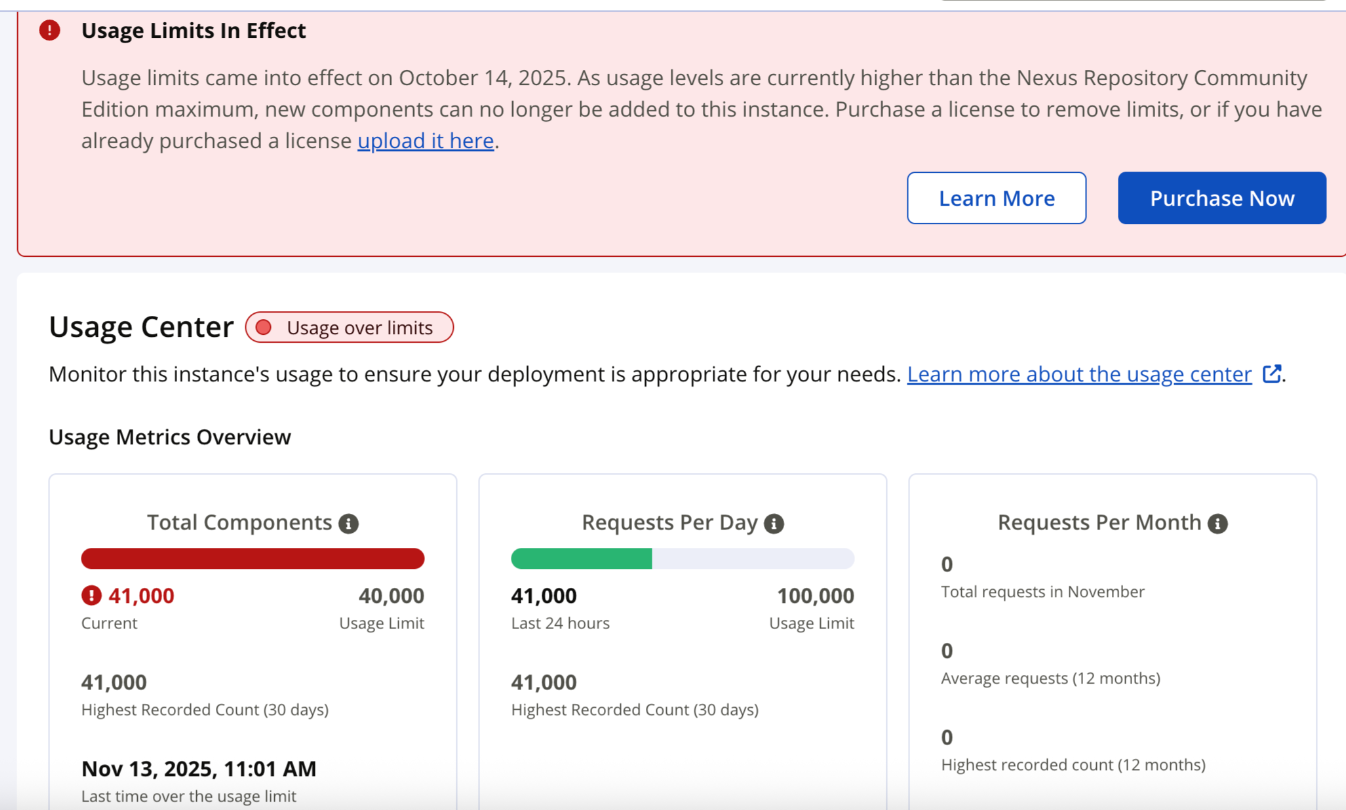
Task: Open the Learn More button
Action: (x=996, y=198)
